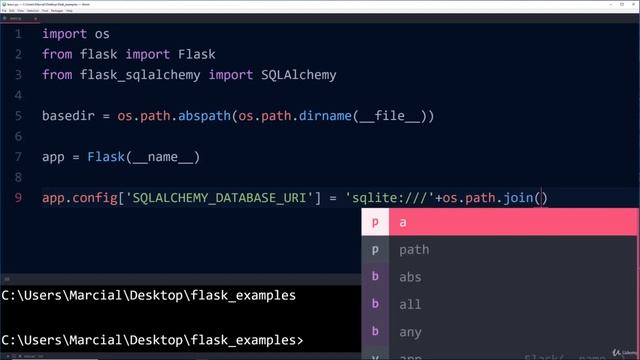Click 'SQLALCHEMY_DATABASE_URI' config key string

click(219, 198)
